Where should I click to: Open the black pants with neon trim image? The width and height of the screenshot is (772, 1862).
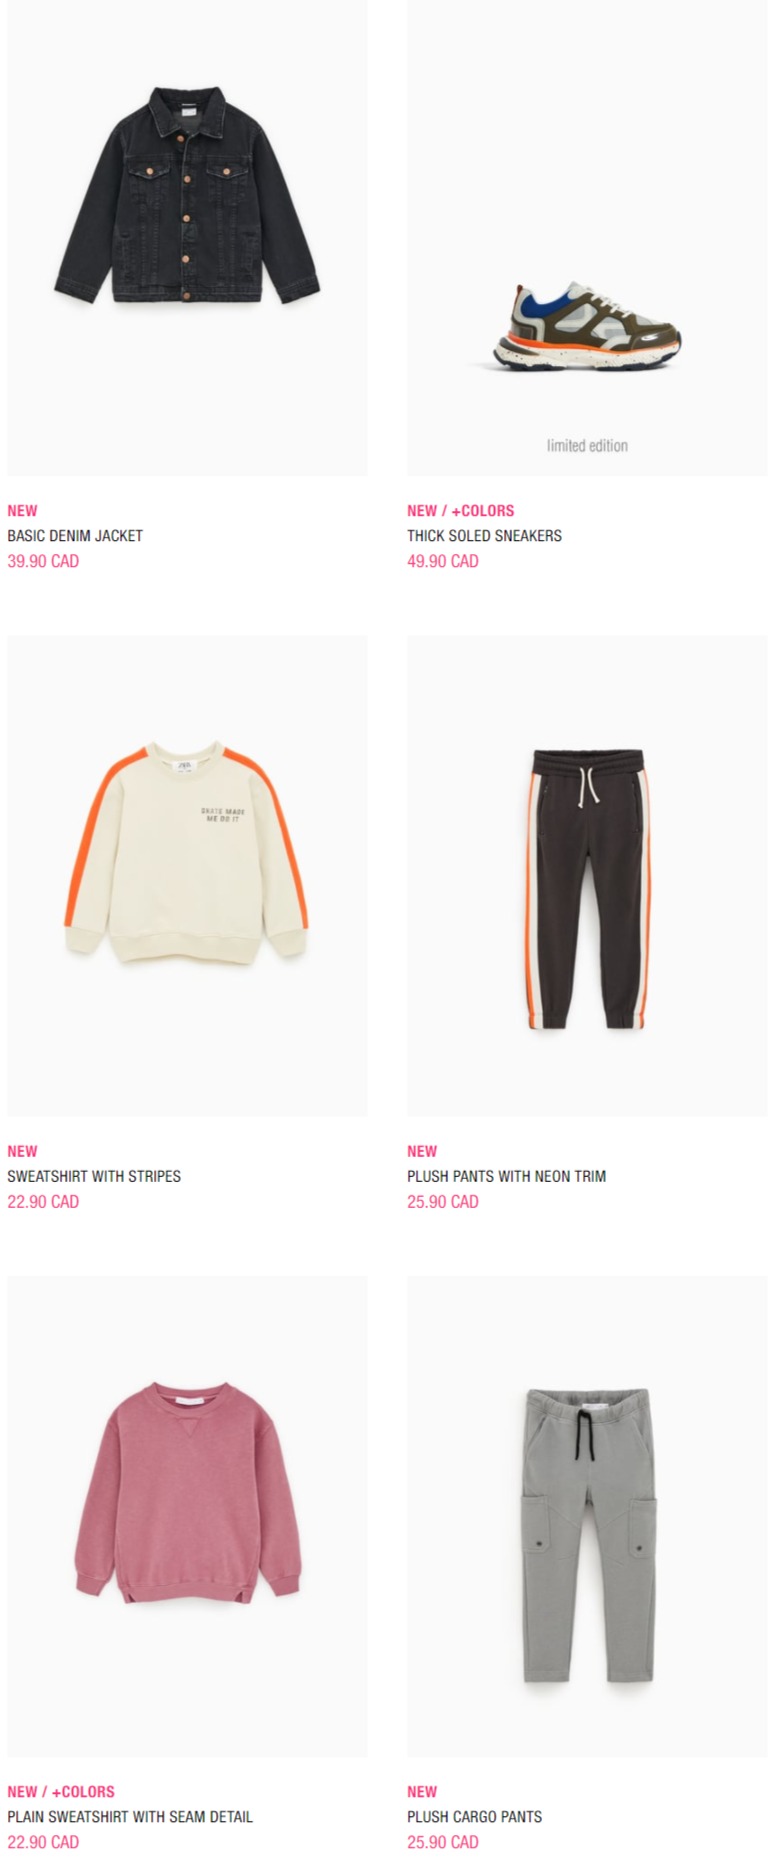tap(587, 876)
